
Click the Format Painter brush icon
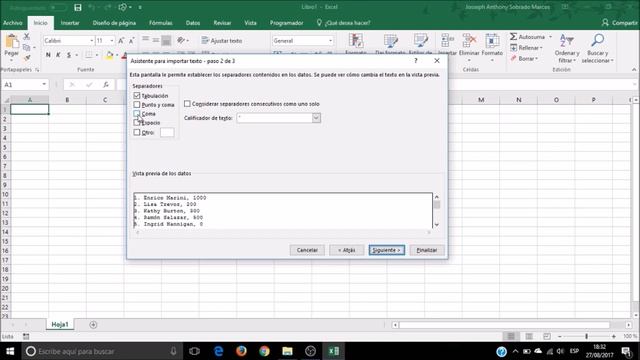pyautogui.click(x=27, y=58)
